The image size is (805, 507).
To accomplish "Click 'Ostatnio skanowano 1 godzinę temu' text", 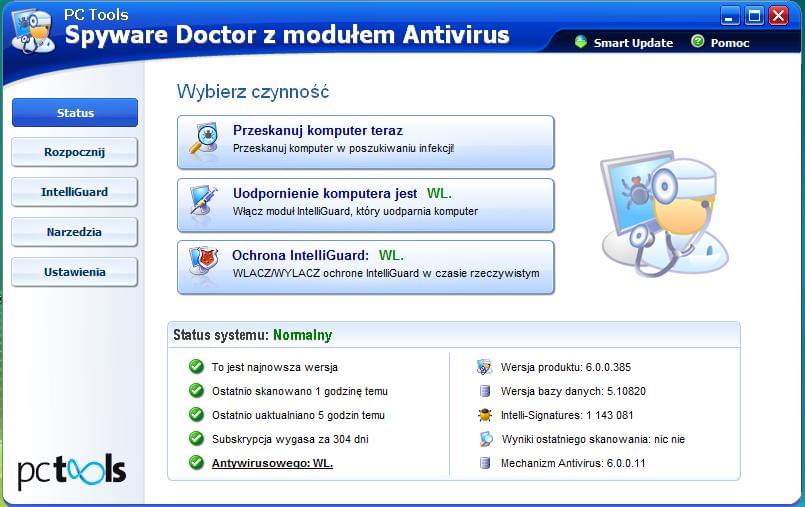I will tap(300, 391).
